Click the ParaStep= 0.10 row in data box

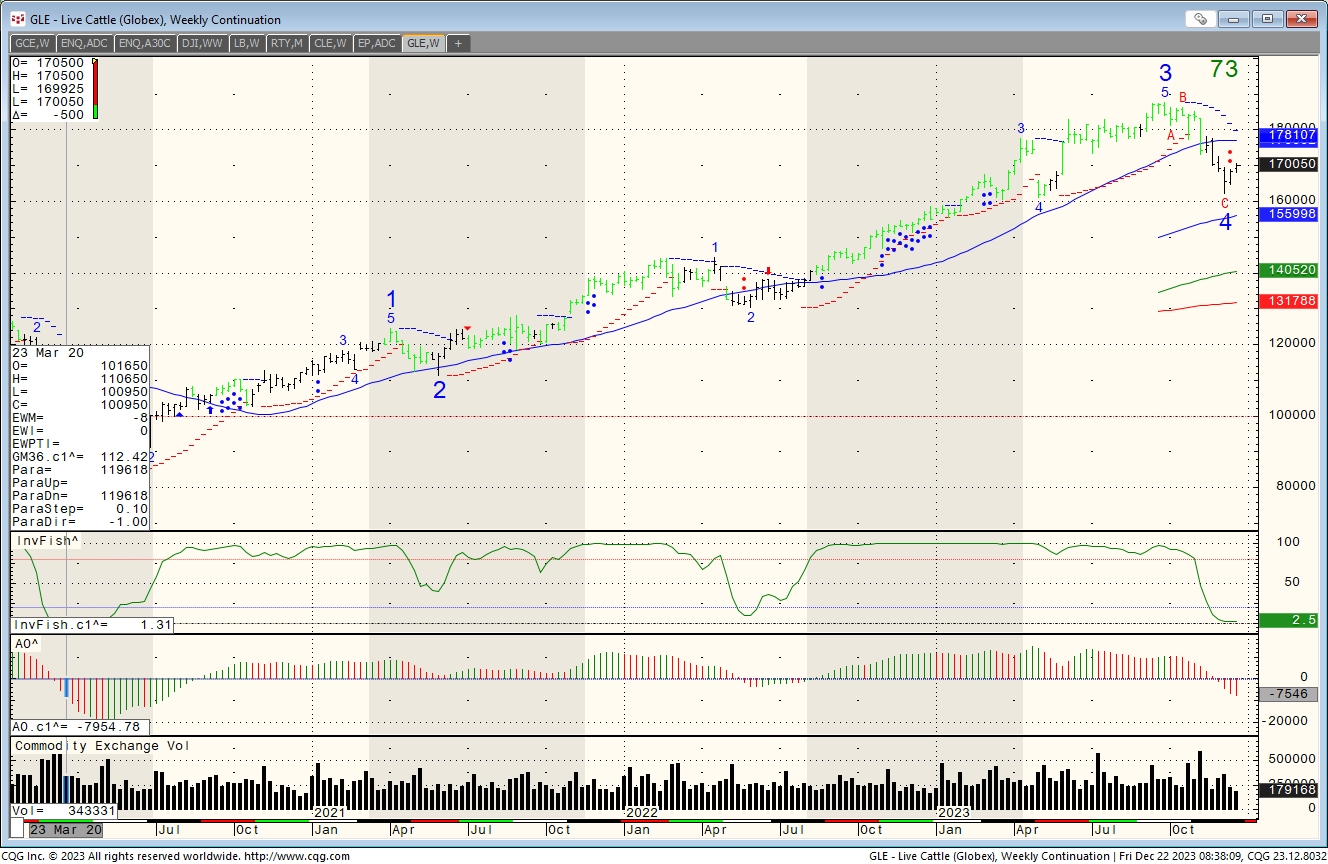pyautogui.click(x=80, y=508)
